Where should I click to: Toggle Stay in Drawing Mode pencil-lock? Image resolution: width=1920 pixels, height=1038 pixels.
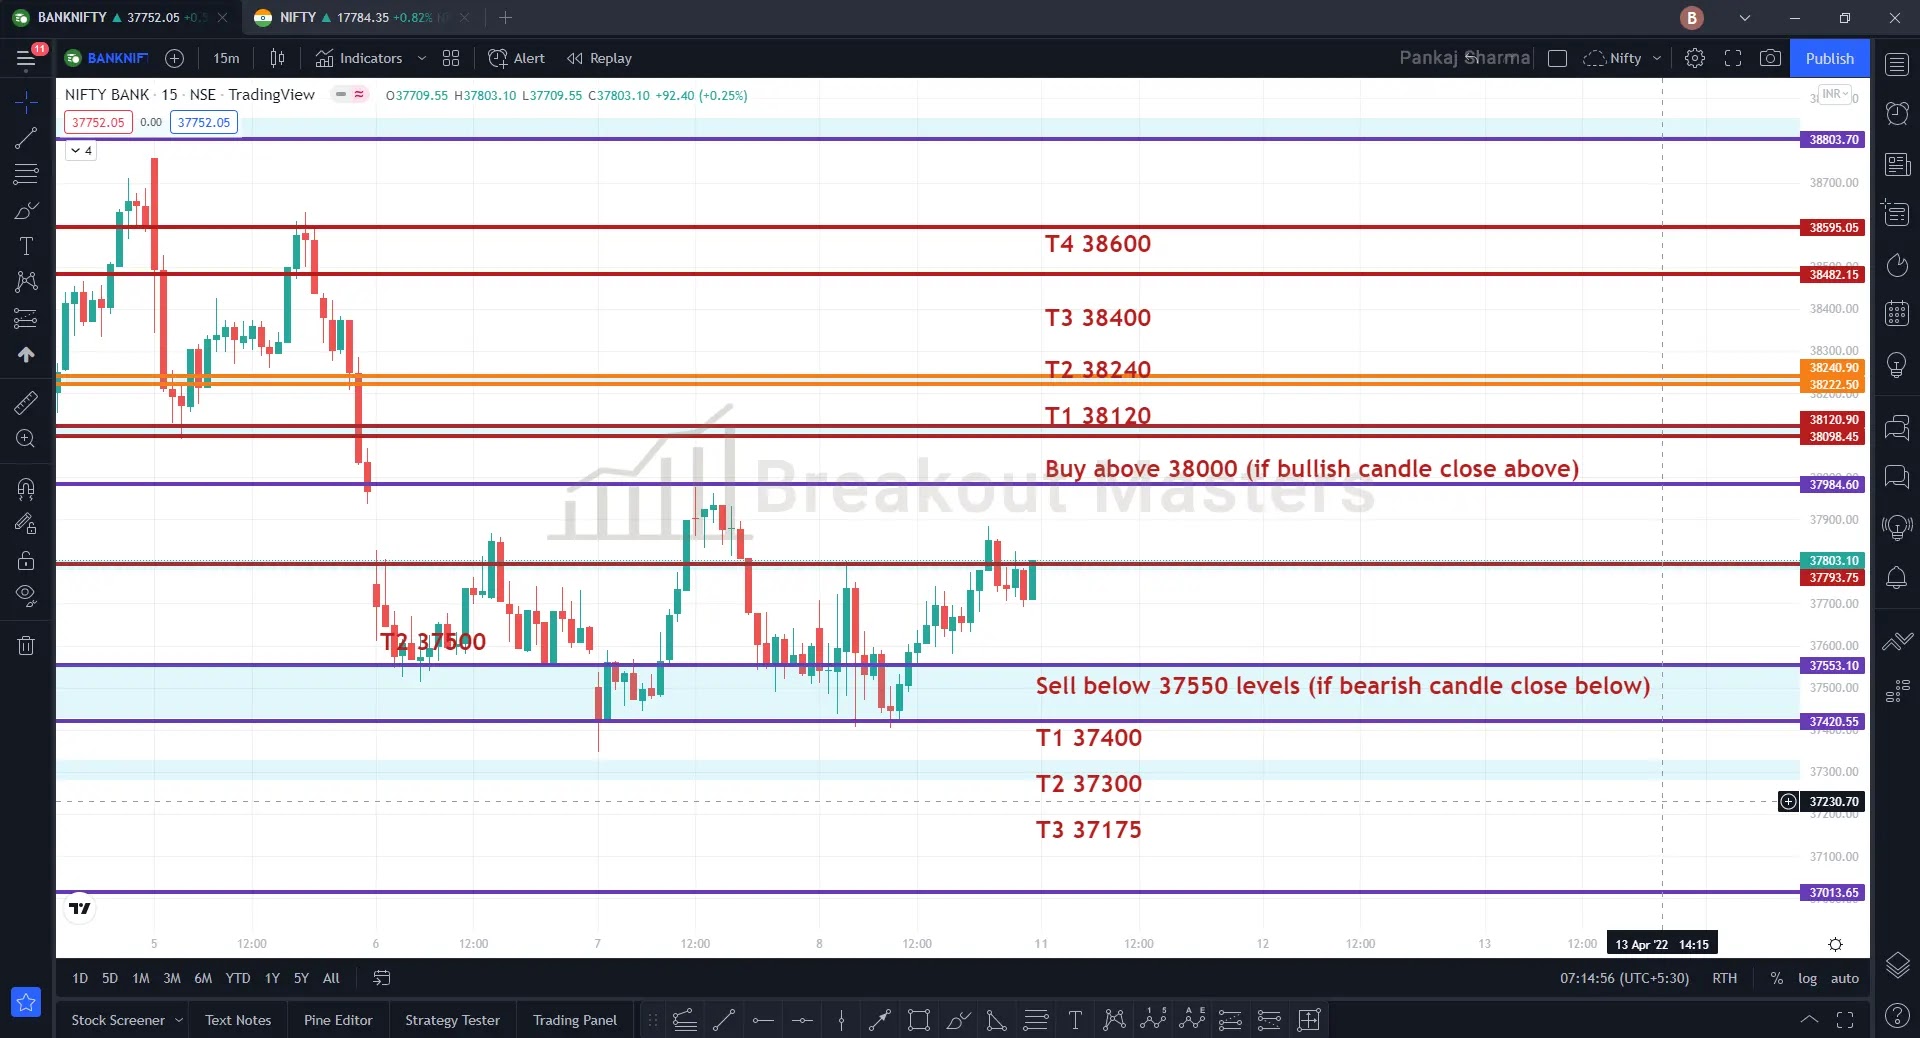26,524
